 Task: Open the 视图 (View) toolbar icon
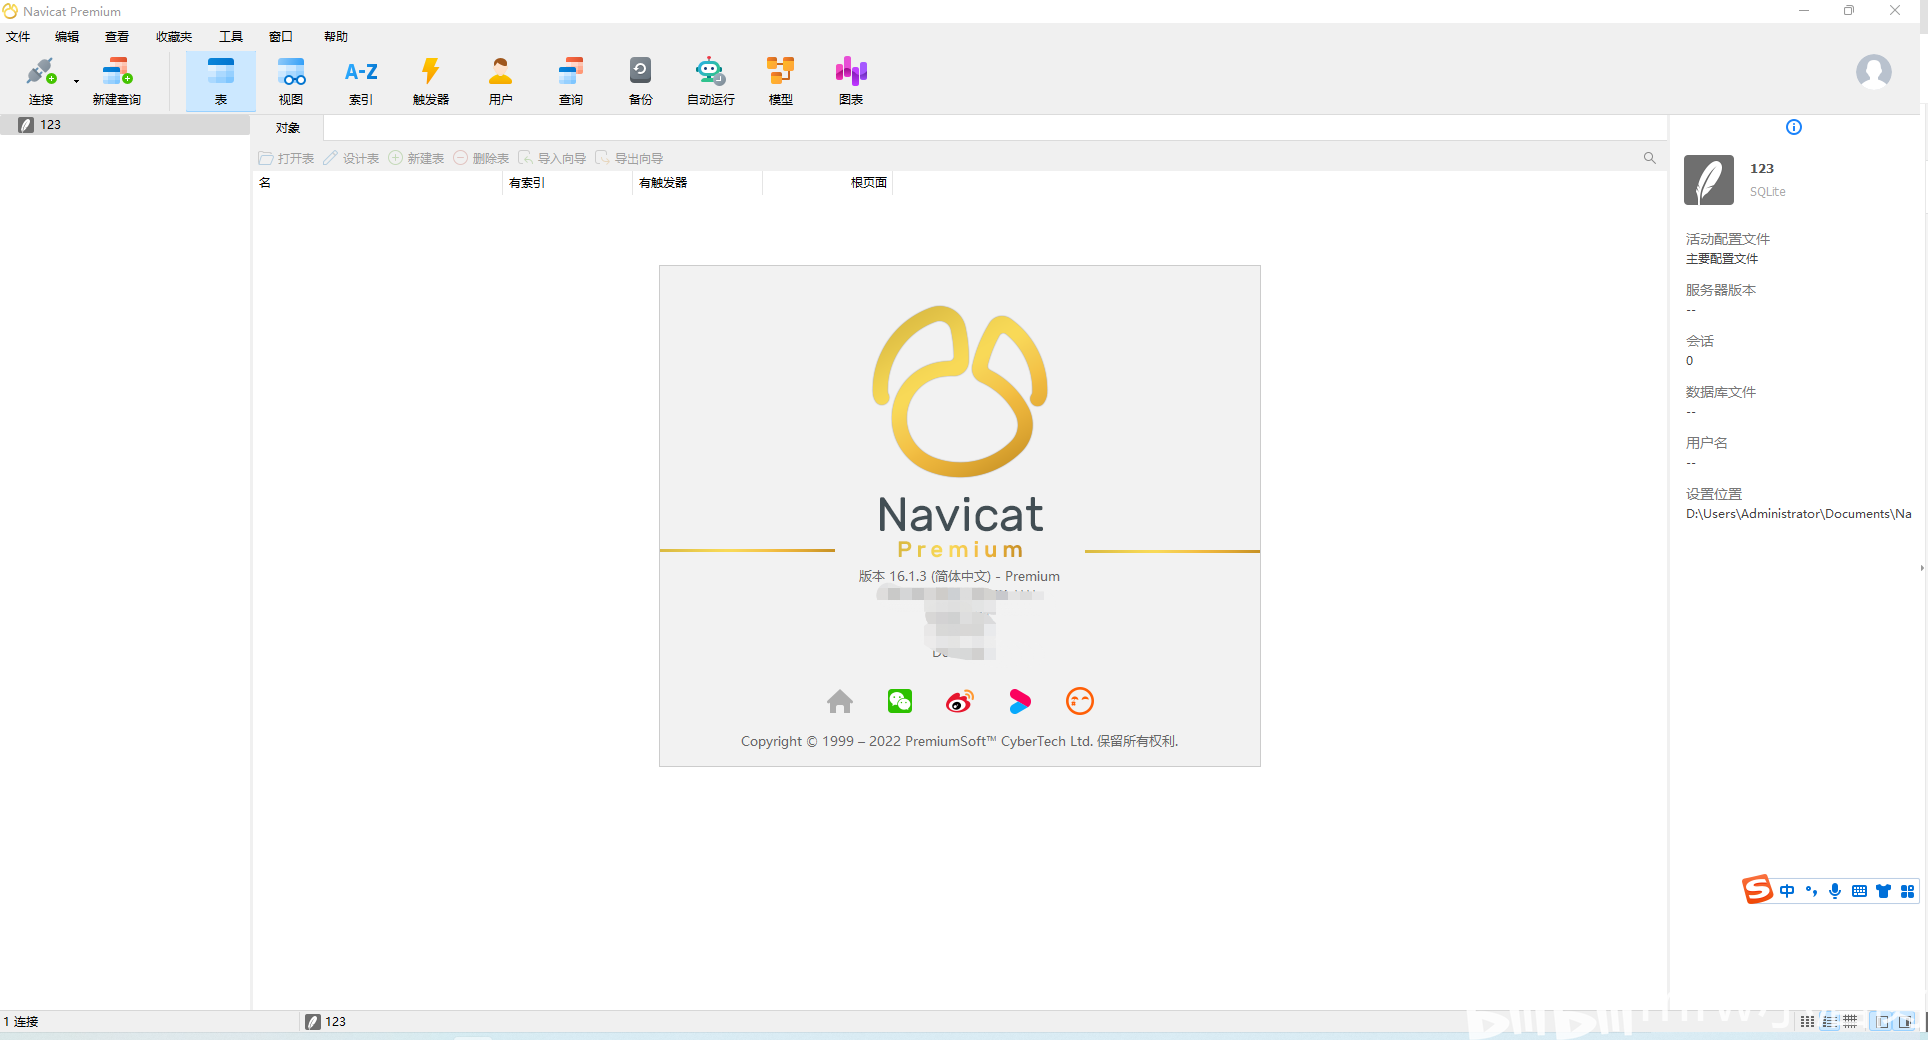coord(291,81)
